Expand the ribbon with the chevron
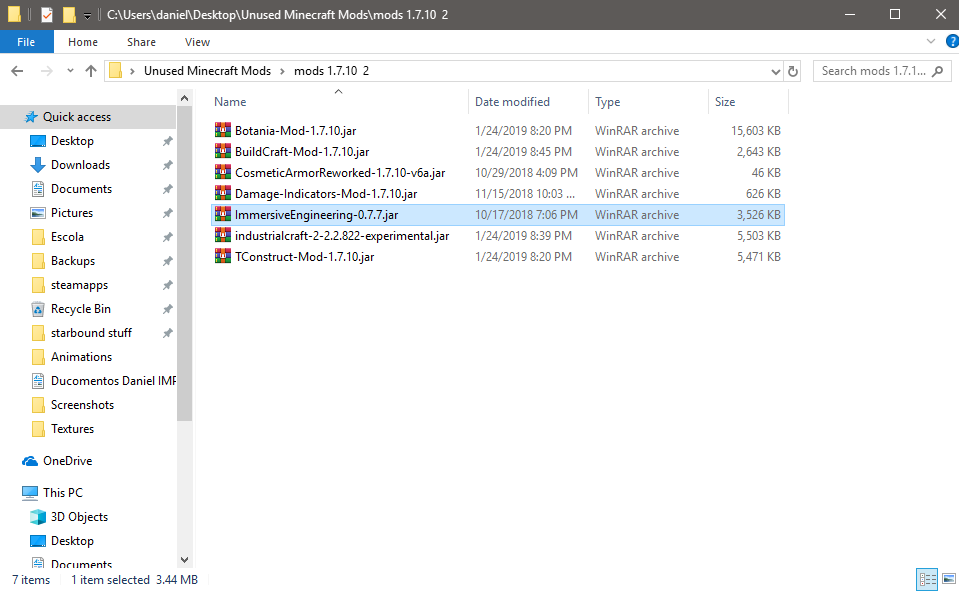Screen dimensions: 959x591 coord(931,42)
